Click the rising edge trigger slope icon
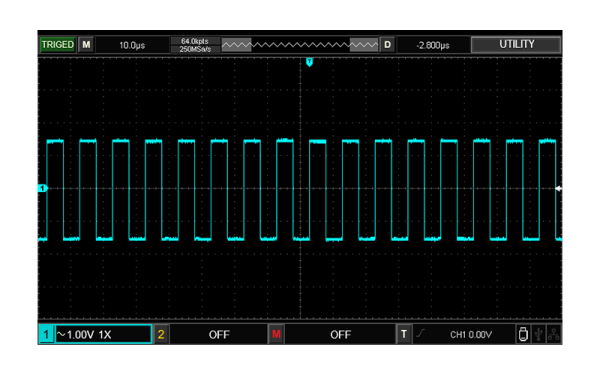 point(420,334)
